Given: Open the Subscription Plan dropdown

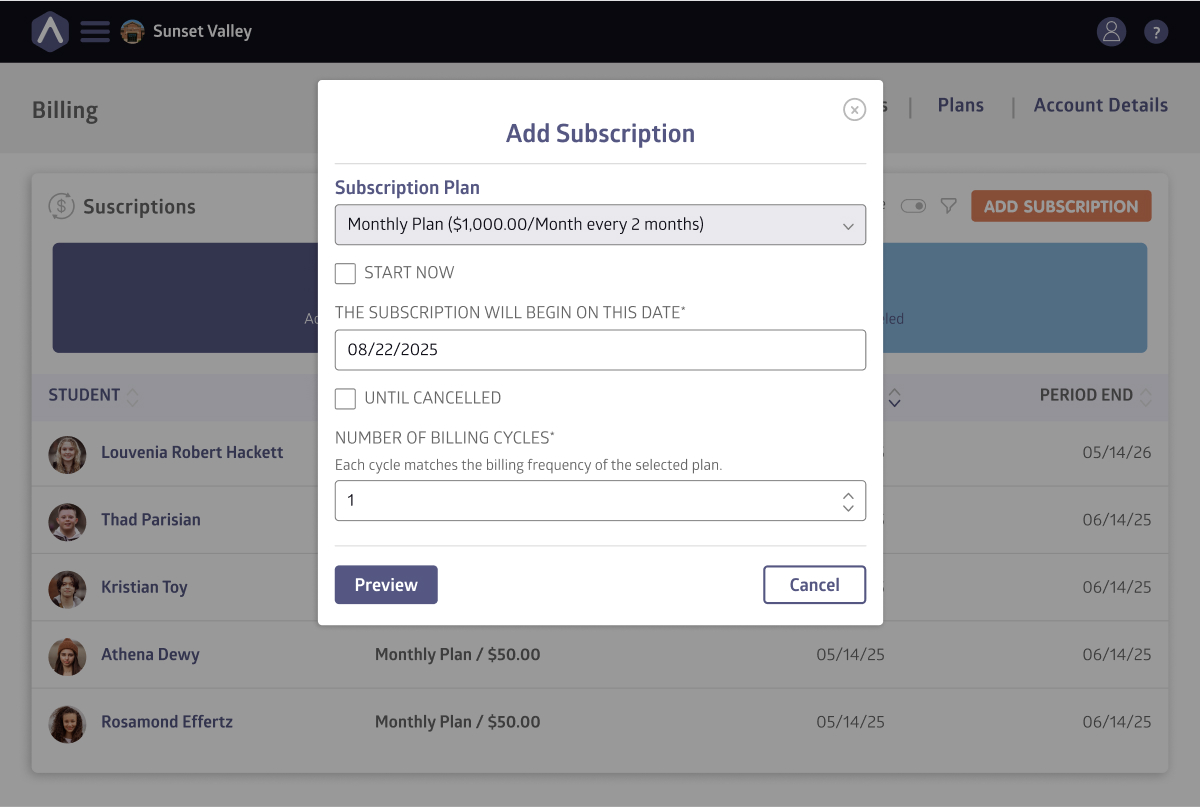Looking at the screenshot, I should 600,225.
